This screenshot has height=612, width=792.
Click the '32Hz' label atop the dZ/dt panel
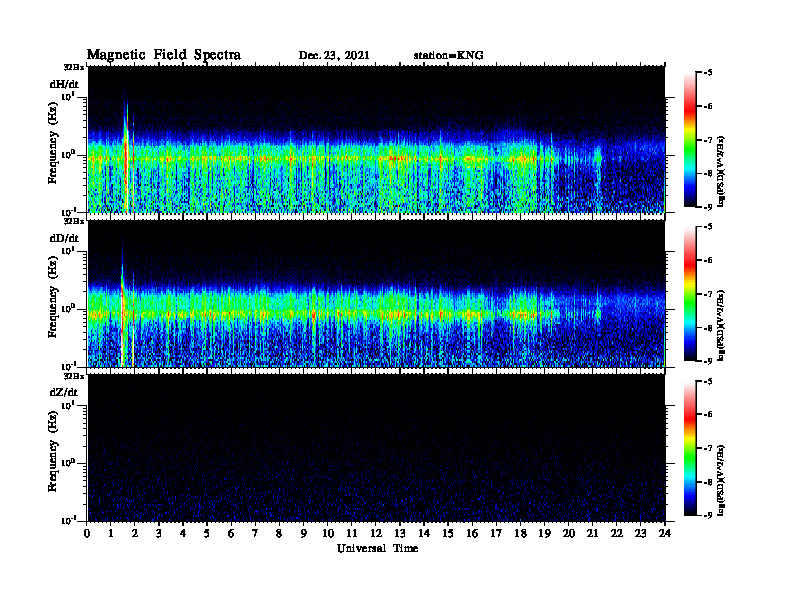(x=74, y=376)
